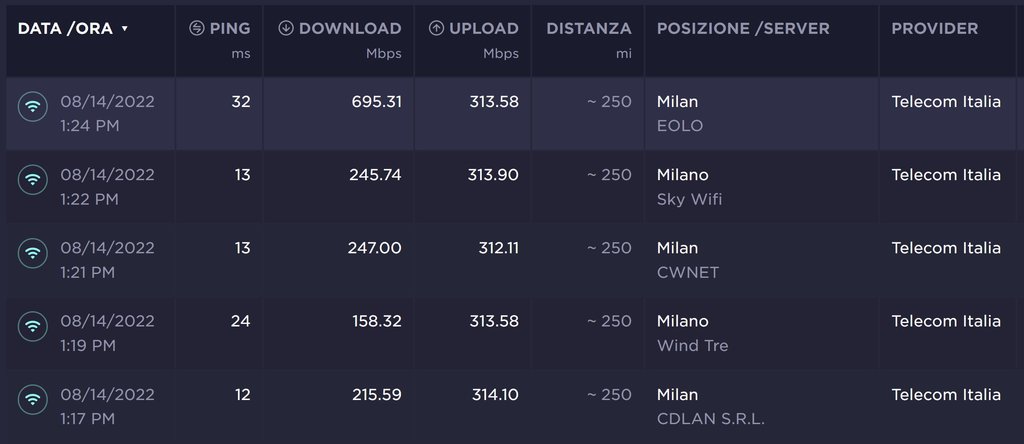Image resolution: width=1024 pixels, height=444 pixels.
Task: Click the Wi-Fi icon for 1:22 PM test
Action: 33,179
